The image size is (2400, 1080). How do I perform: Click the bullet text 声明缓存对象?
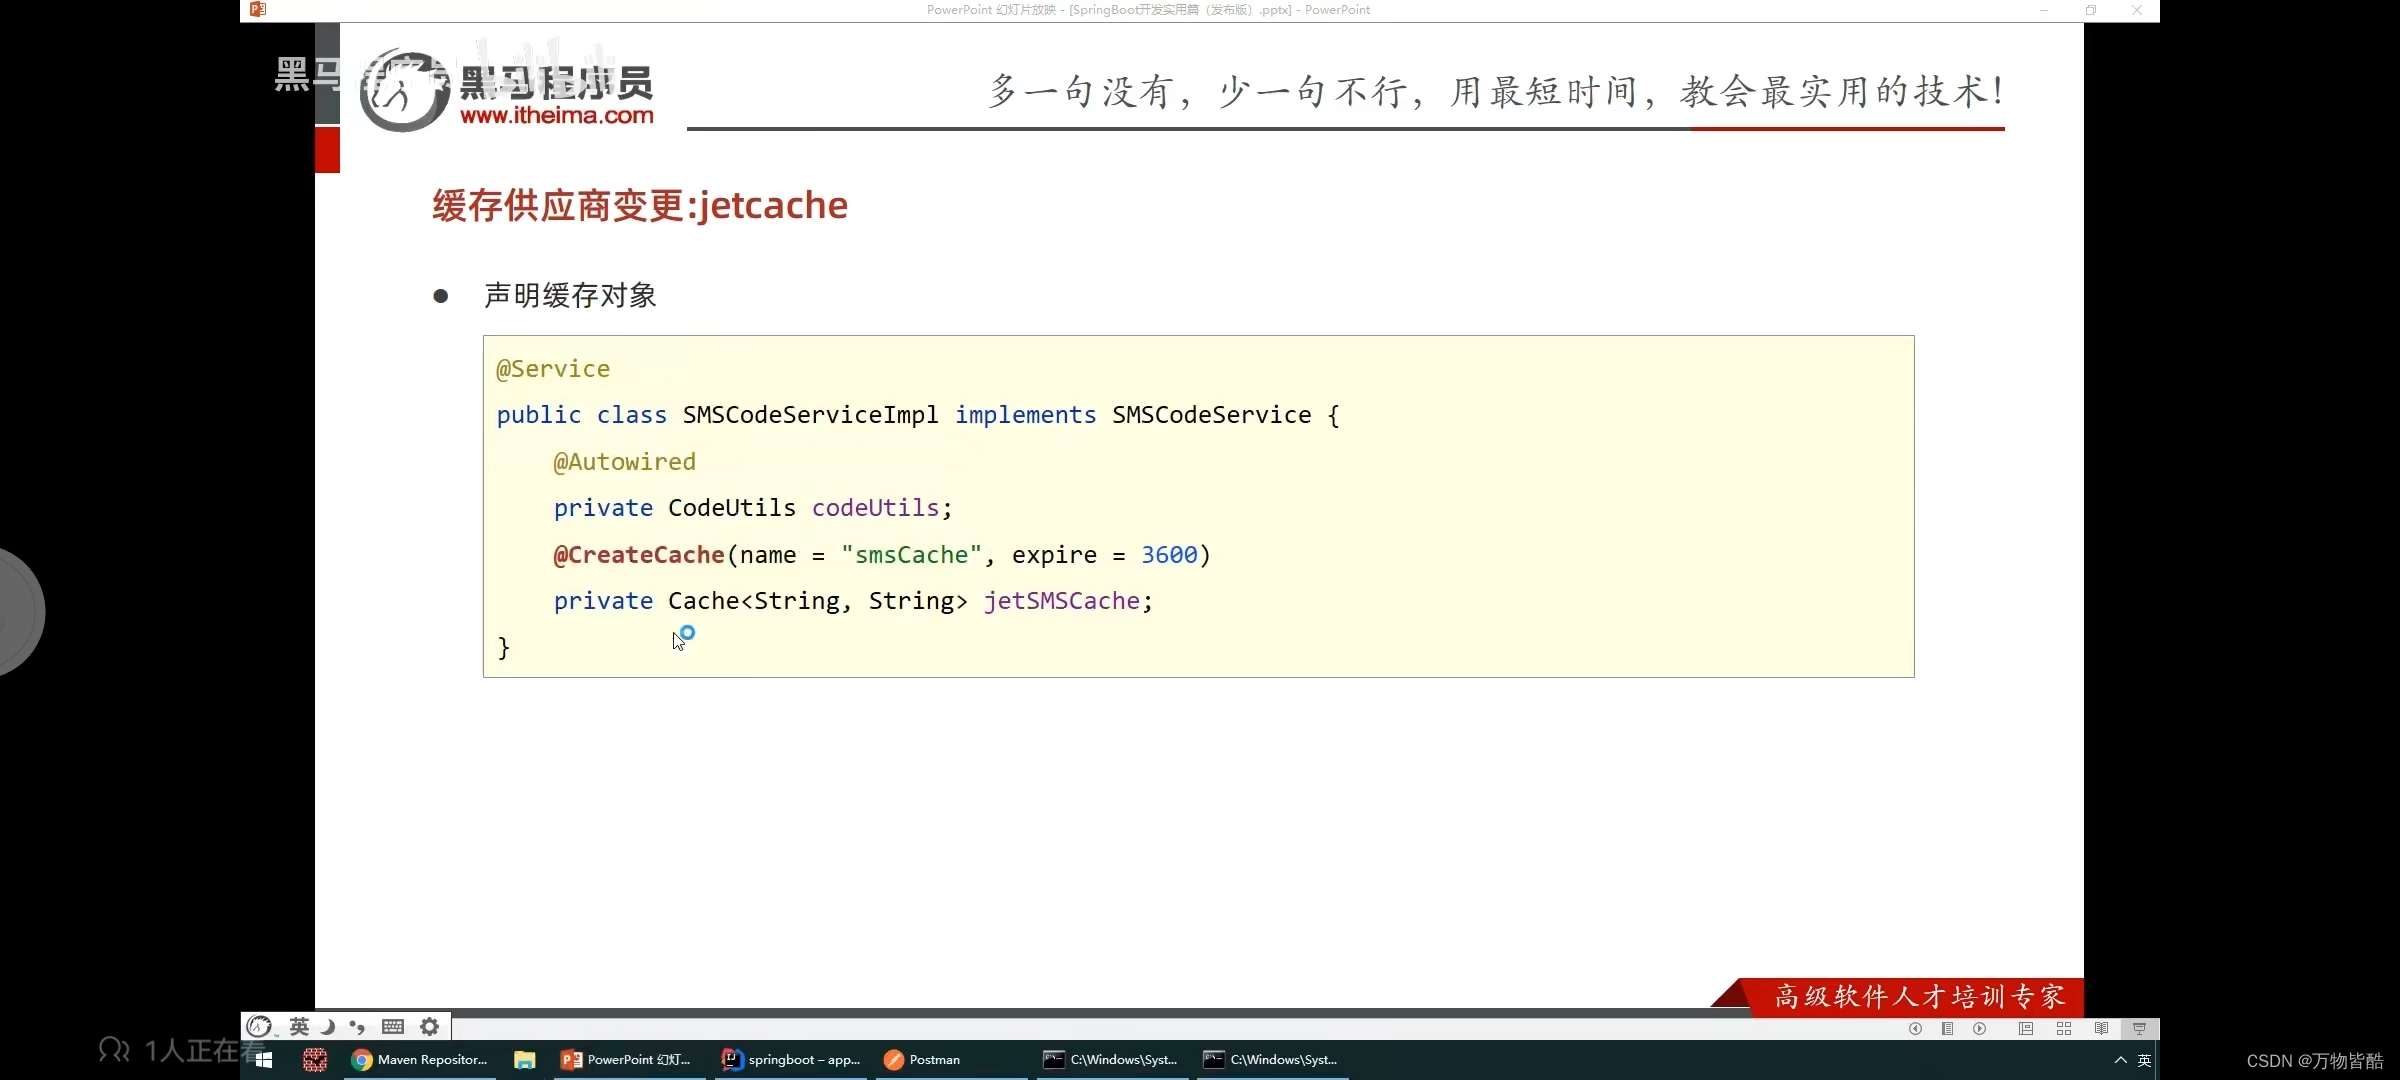click(x=570, y=295)
